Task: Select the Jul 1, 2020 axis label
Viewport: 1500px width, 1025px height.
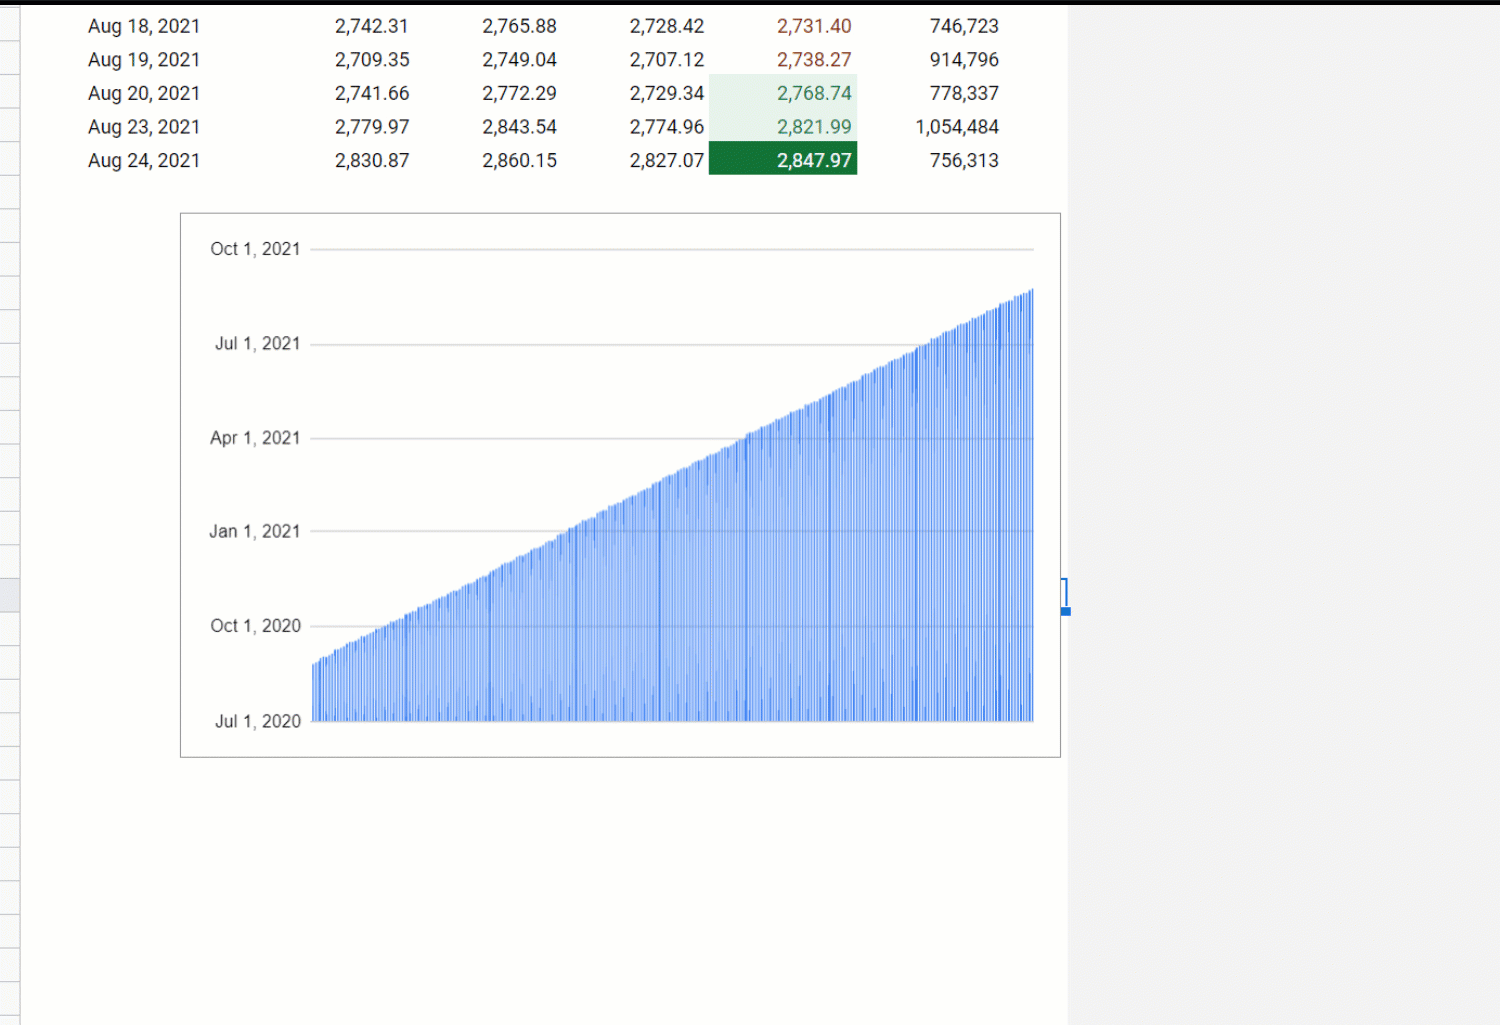Action: (x=257, y=721)
